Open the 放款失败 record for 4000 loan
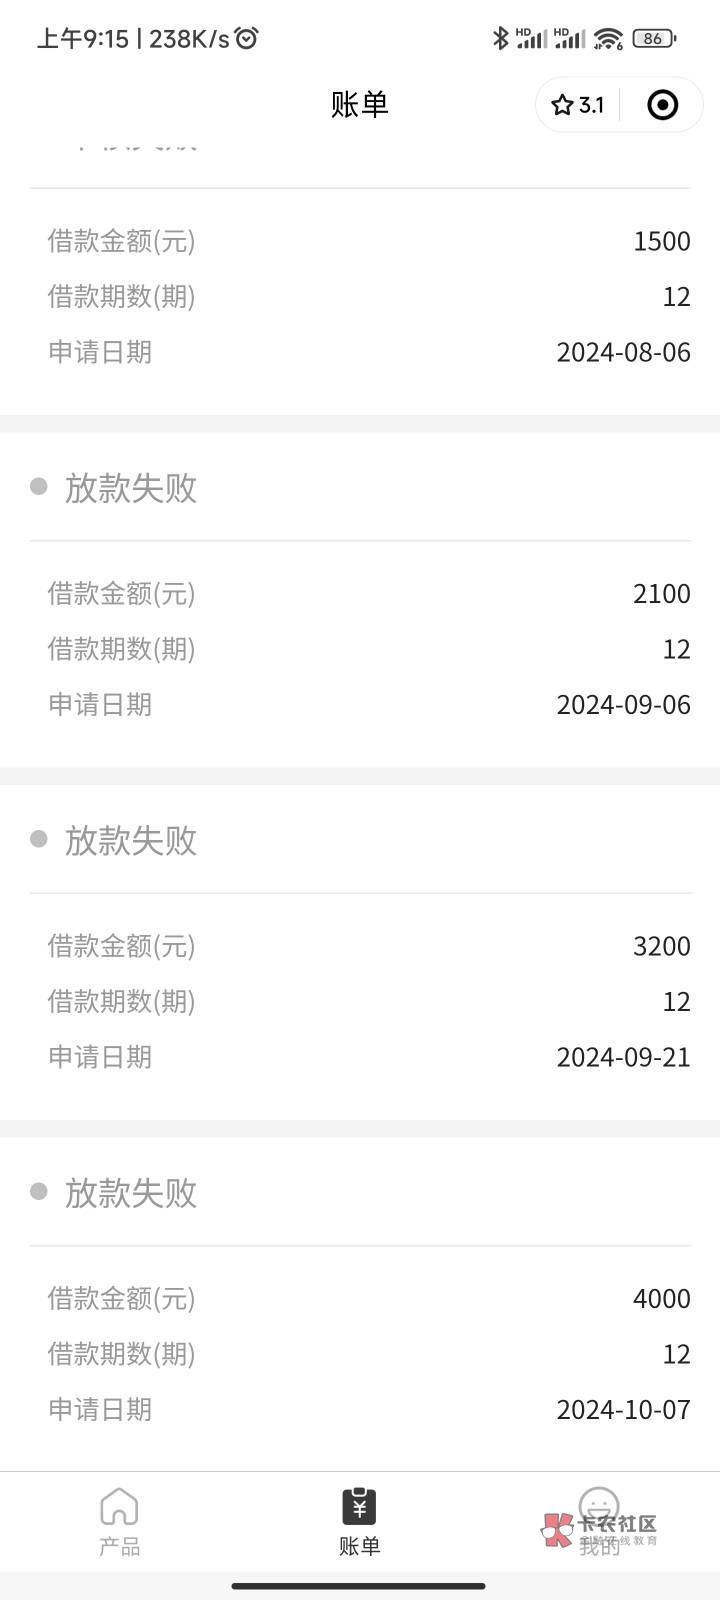 pyautogui.click(x=130, y=1193)
